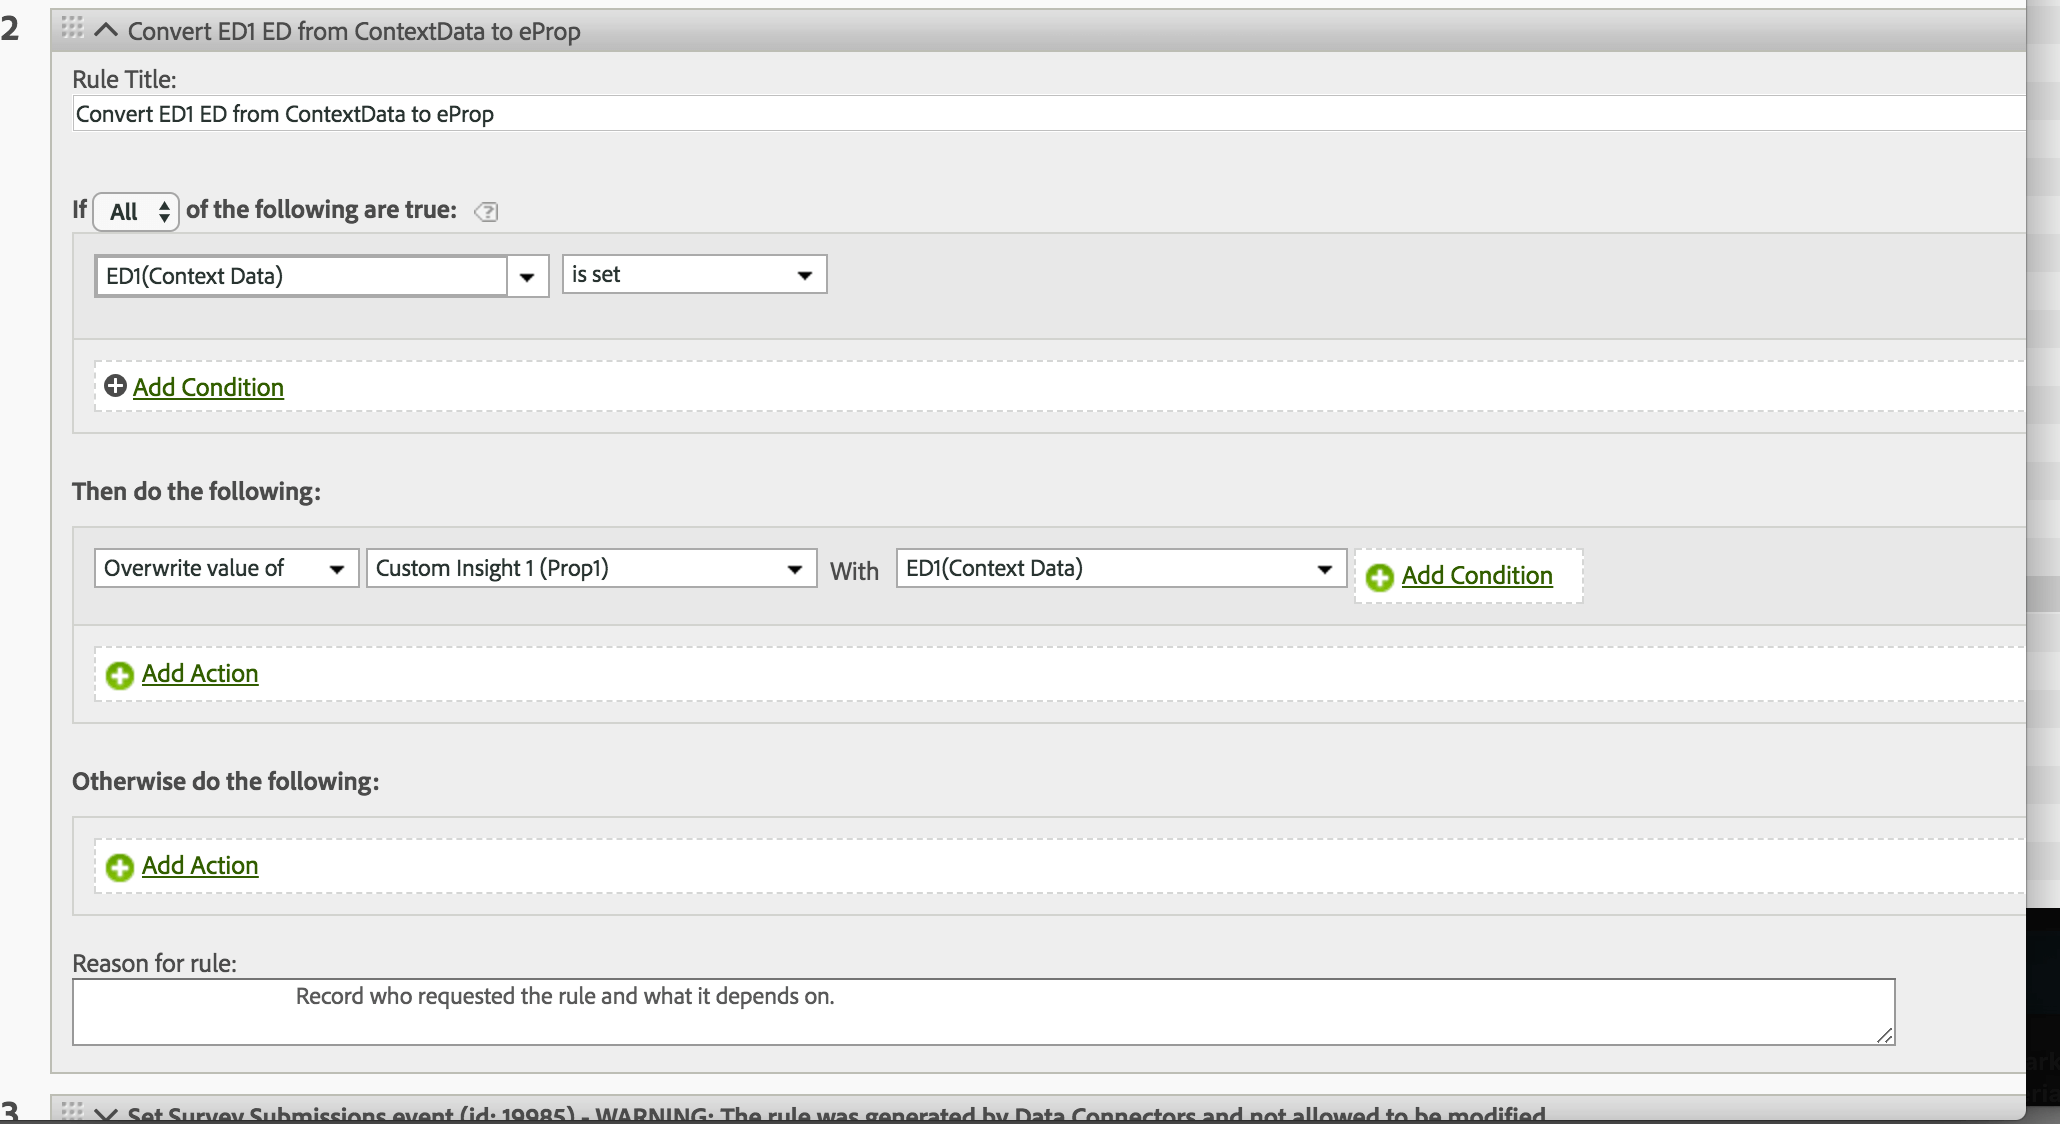Open the Overwrite value of action dropdown
The width and height of the screenshot is (2060, 1124).
[337, 568]
